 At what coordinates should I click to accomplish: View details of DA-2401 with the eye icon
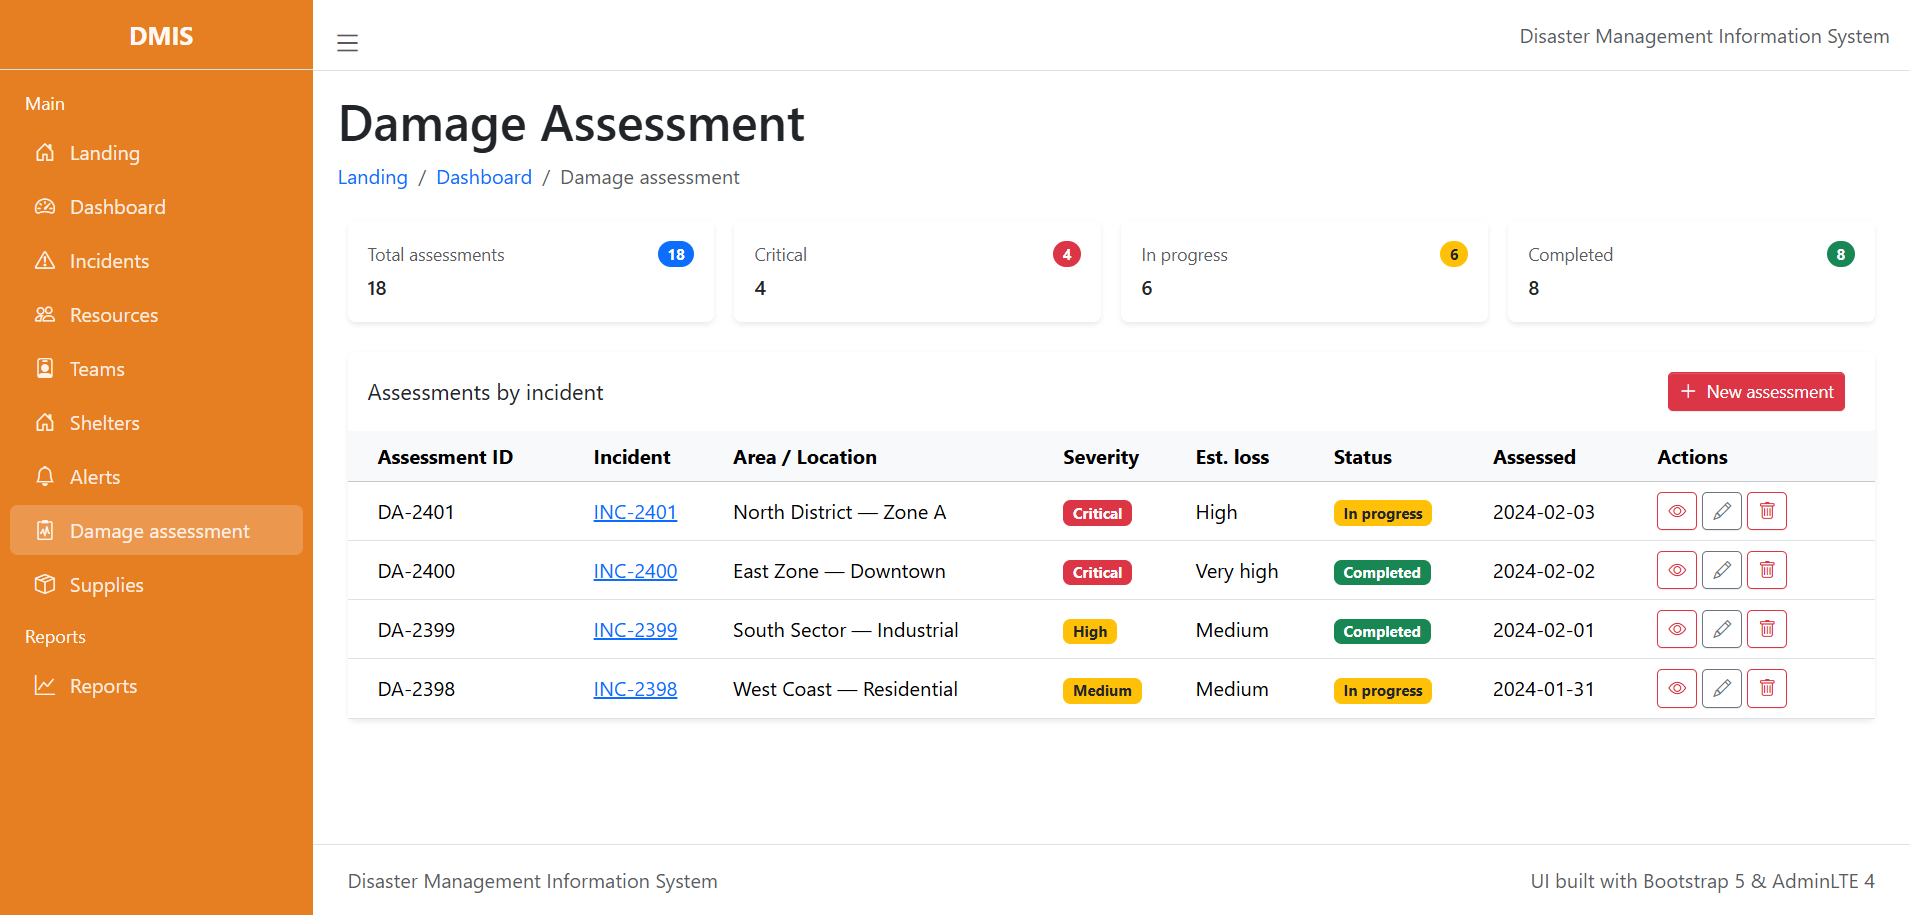(x=1676, y=510)
